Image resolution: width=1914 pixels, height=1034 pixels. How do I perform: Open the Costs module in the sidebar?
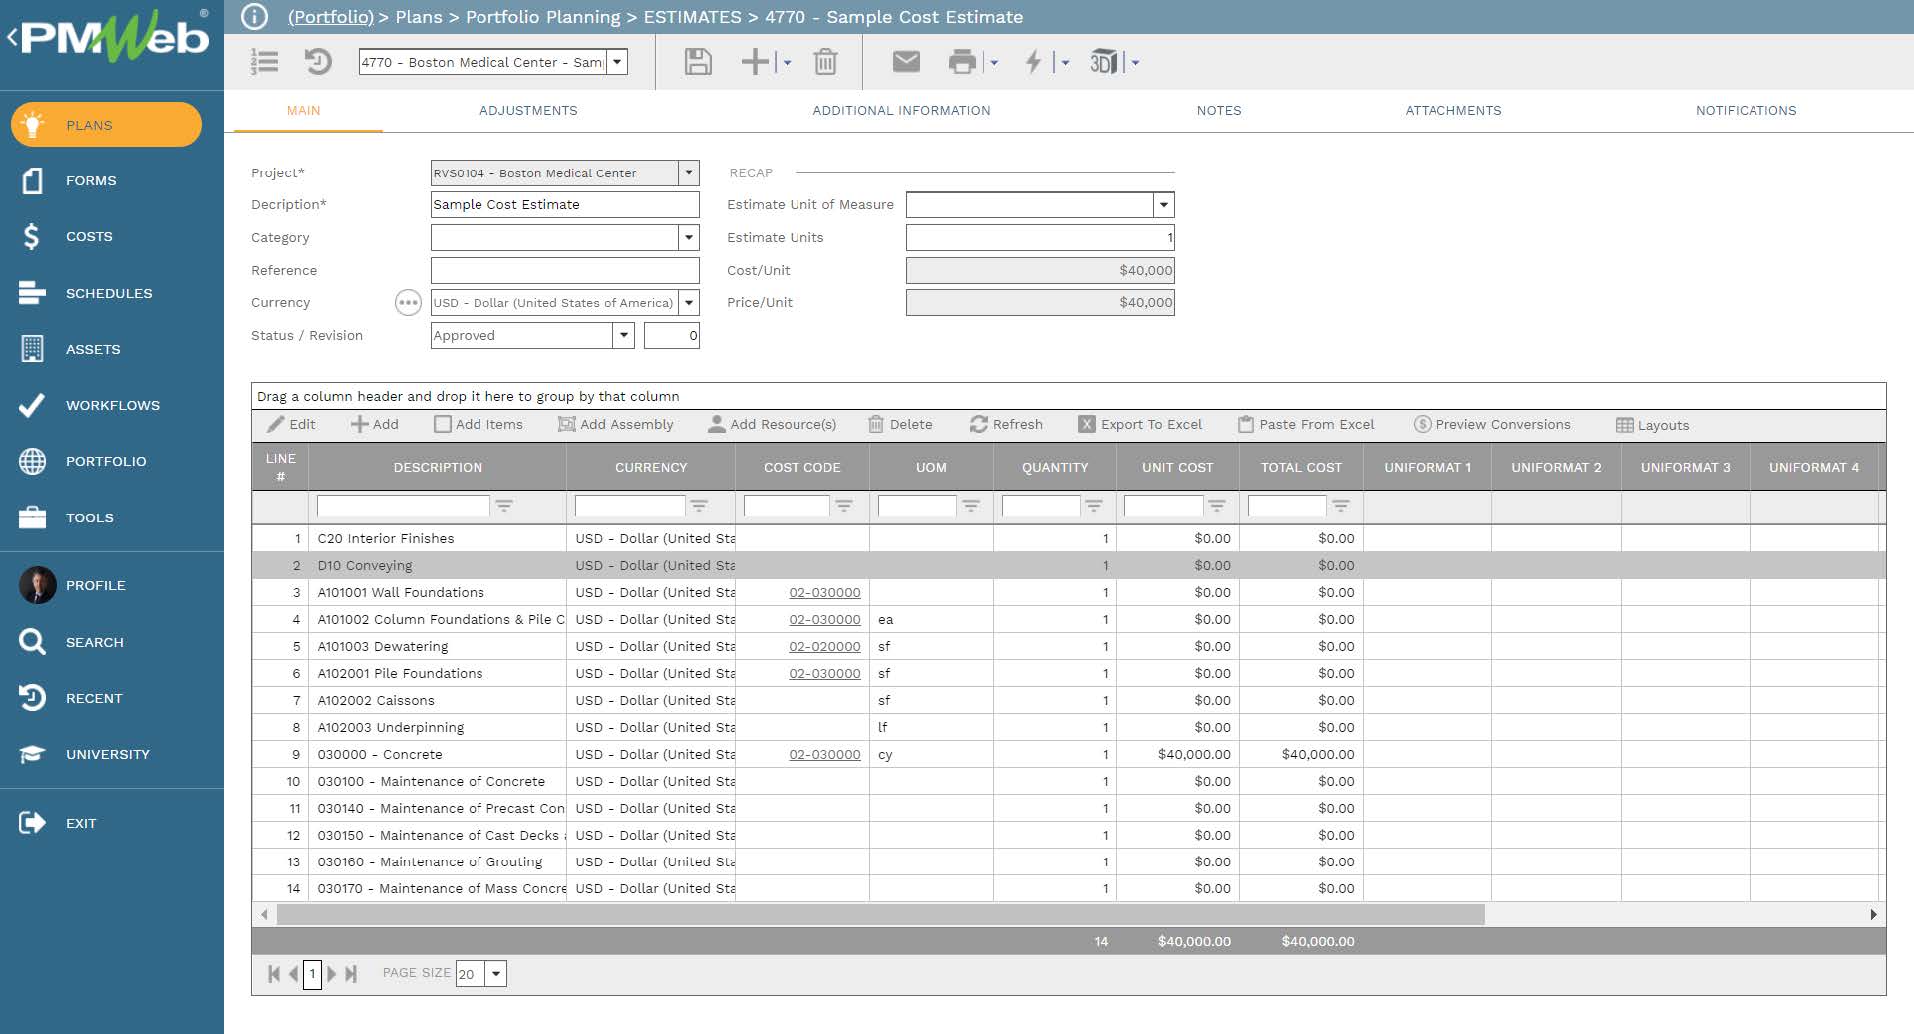89,236
